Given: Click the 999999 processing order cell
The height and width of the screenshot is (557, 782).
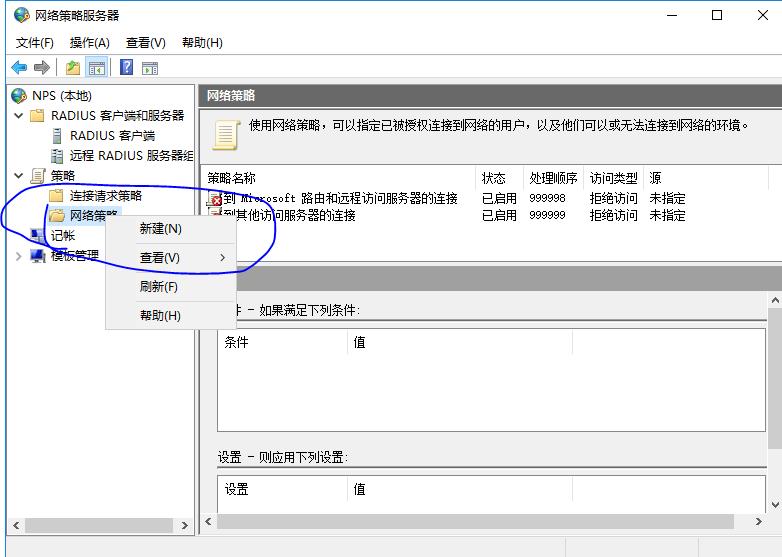Looking at the screenshot, I should [x=547, y=215].
